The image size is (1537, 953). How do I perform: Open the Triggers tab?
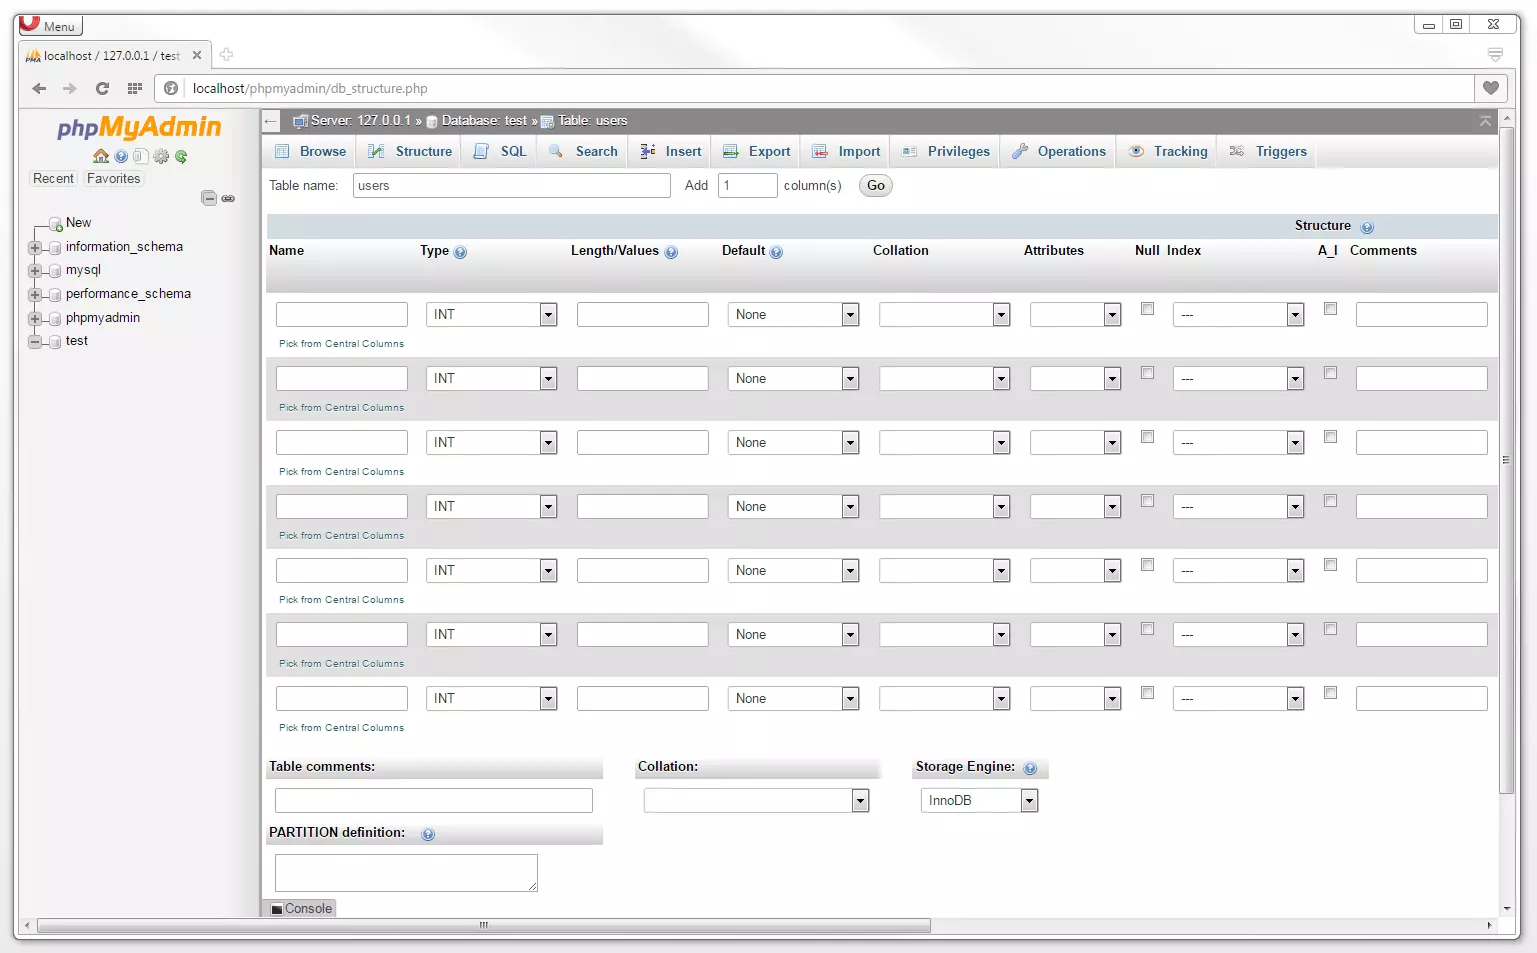click(x=1268, y=152)
